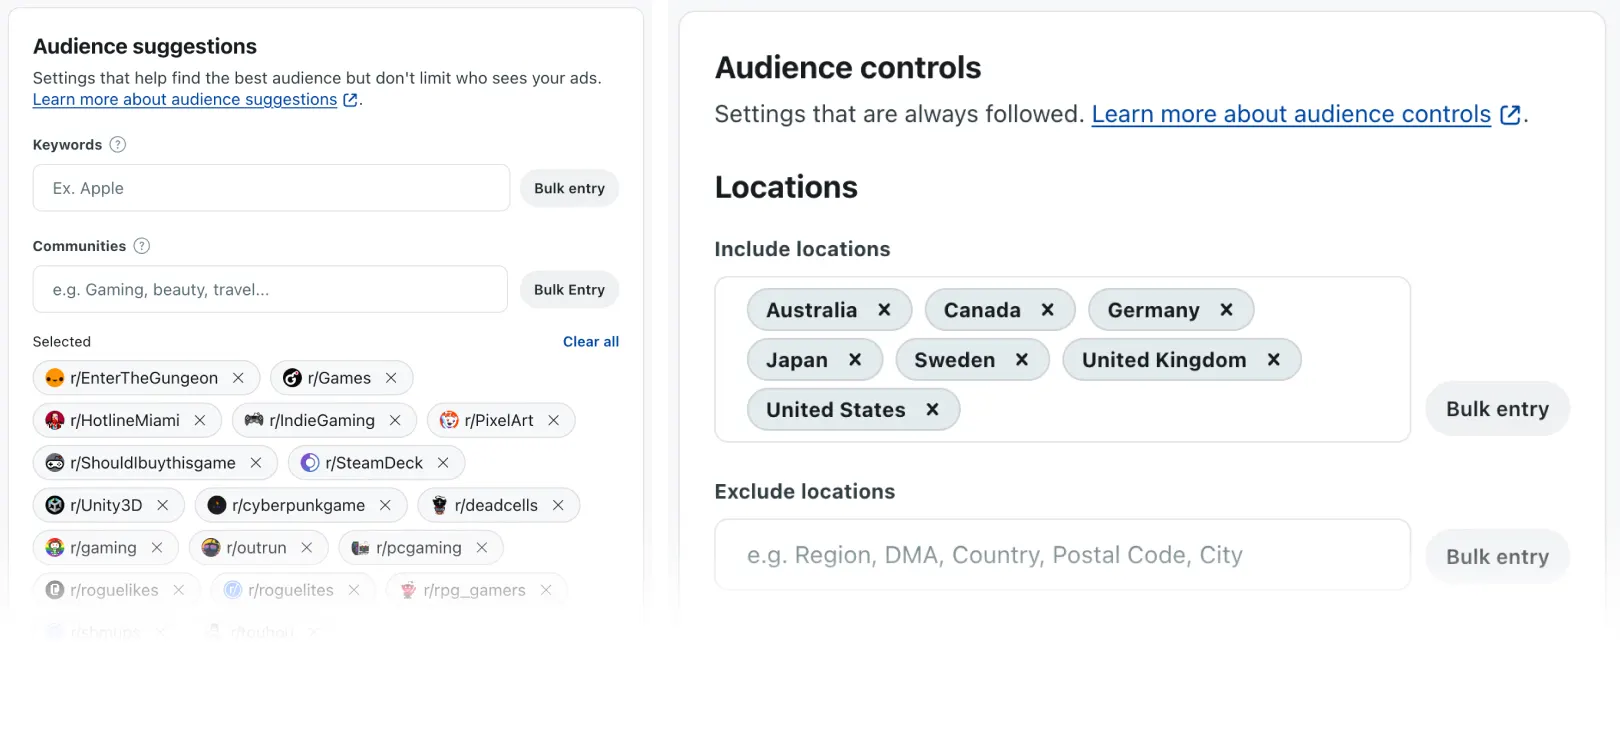The width and height of the screenshot is (1620, 740).
Task: Click the r/HotlineMiami community avatar icon
Action: 55,420
